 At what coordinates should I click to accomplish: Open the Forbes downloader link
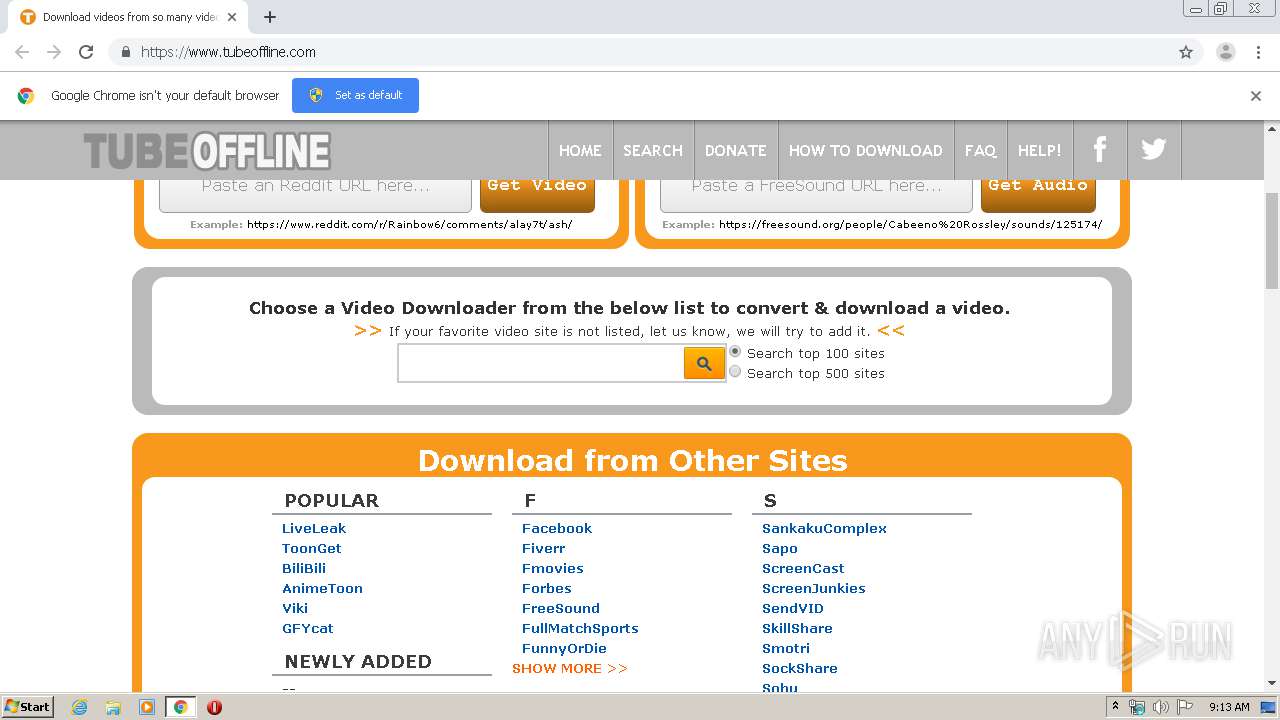[x=547, y=588]
